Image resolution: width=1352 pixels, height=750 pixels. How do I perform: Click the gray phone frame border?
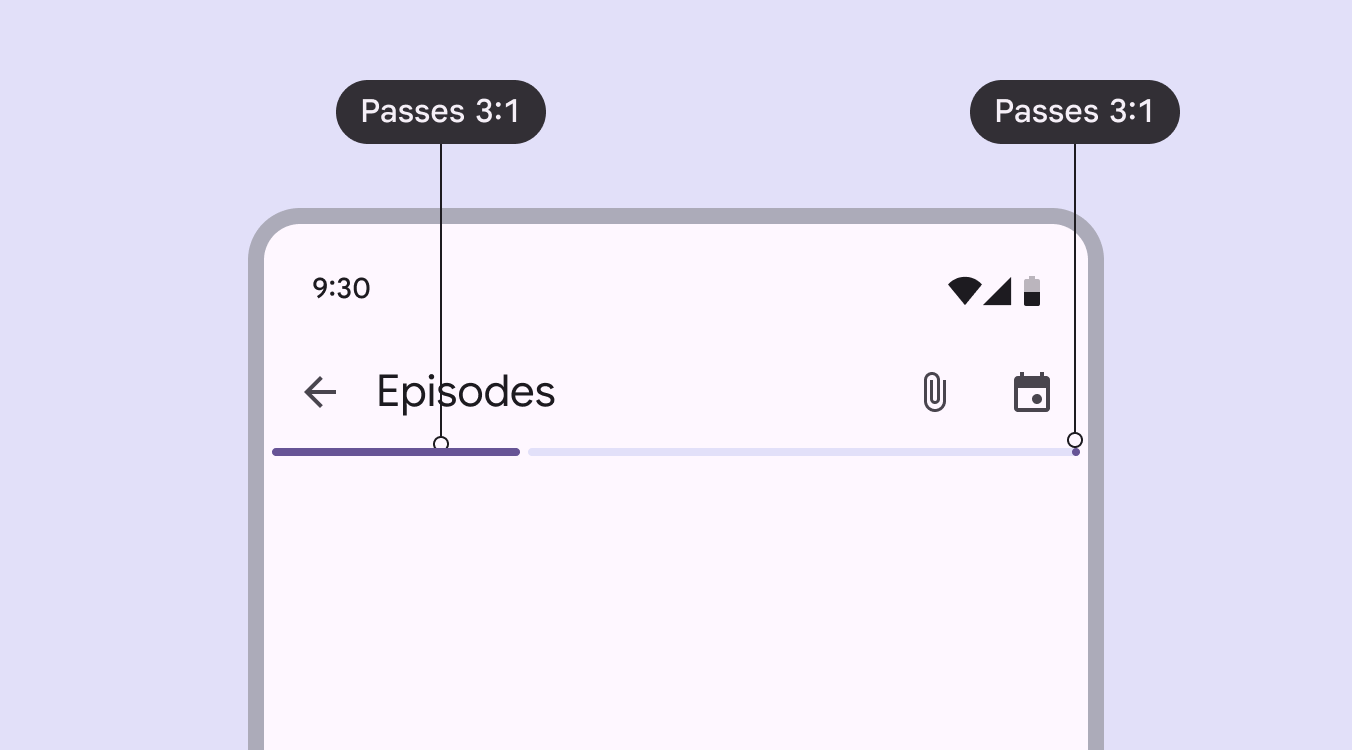click(x=256, y=500)
